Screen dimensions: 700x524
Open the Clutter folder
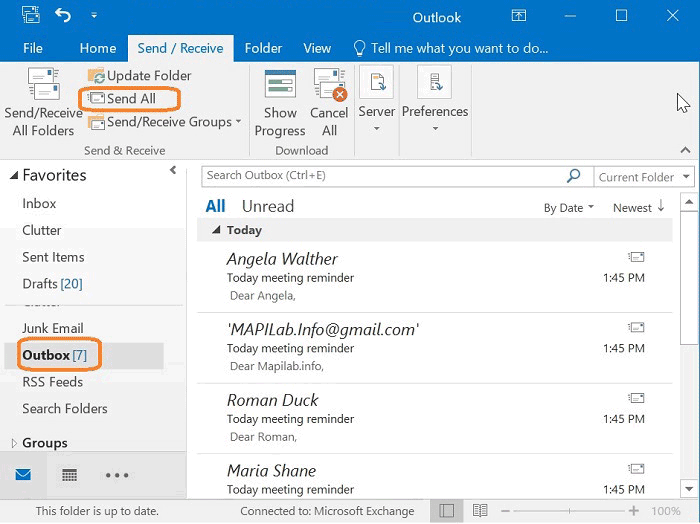coord(42,230)
